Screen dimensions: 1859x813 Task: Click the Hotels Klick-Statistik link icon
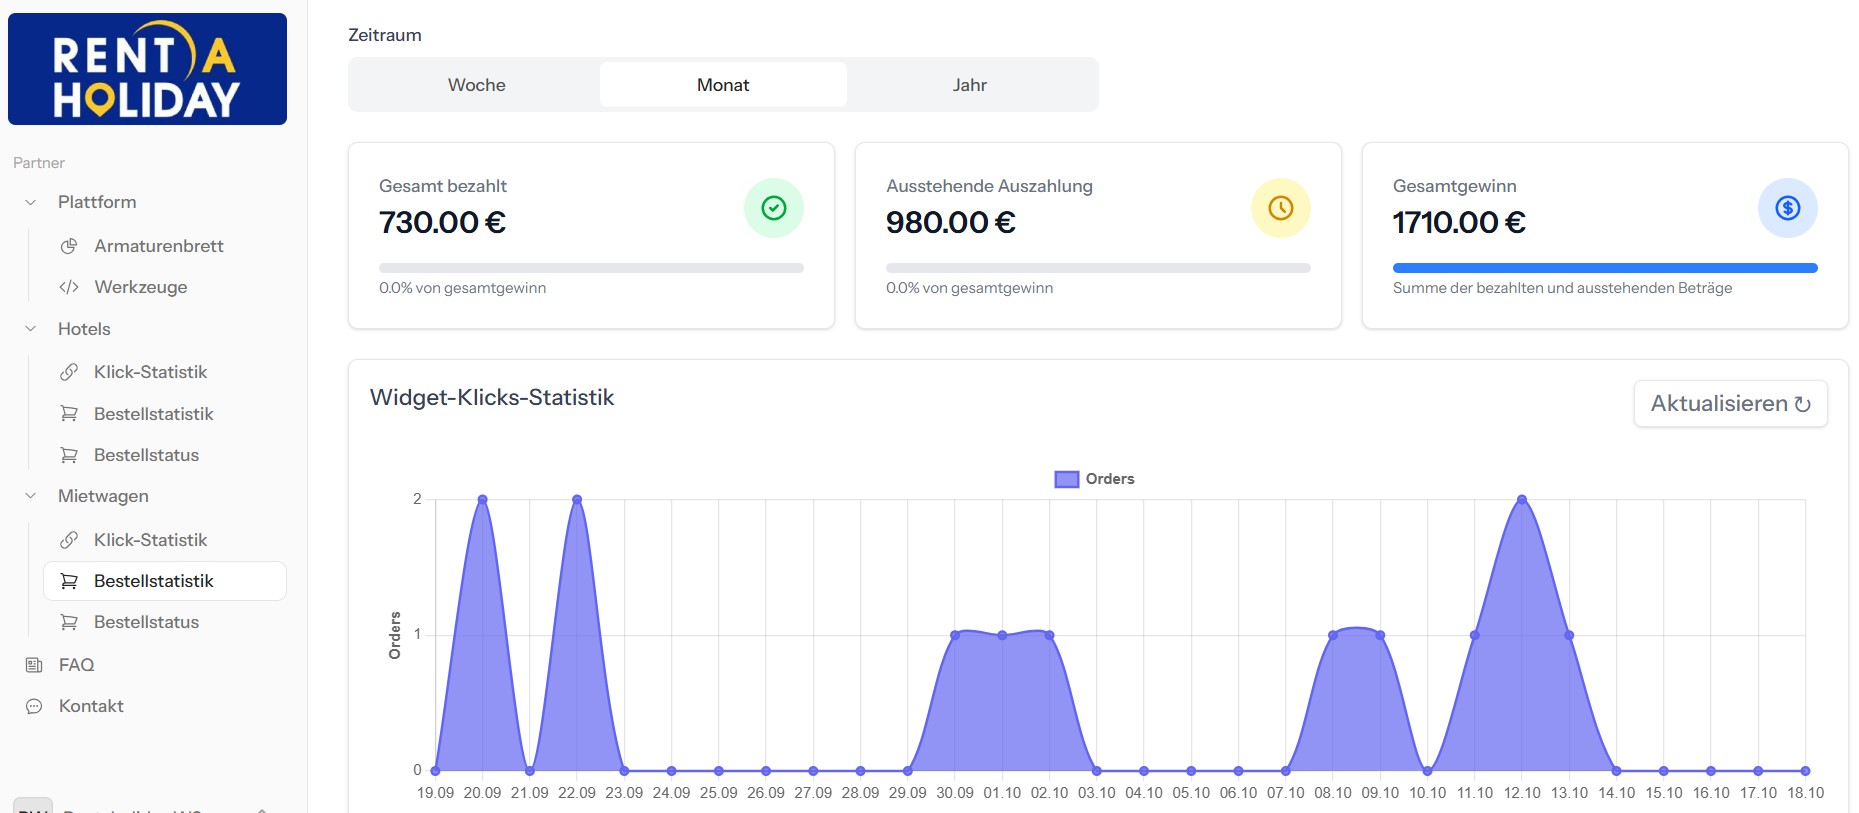69,372
